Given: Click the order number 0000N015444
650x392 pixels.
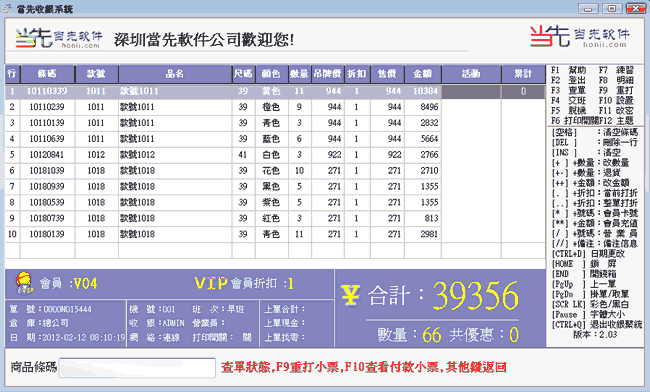Looking at the screenshot, I should (x=68, y=310).
